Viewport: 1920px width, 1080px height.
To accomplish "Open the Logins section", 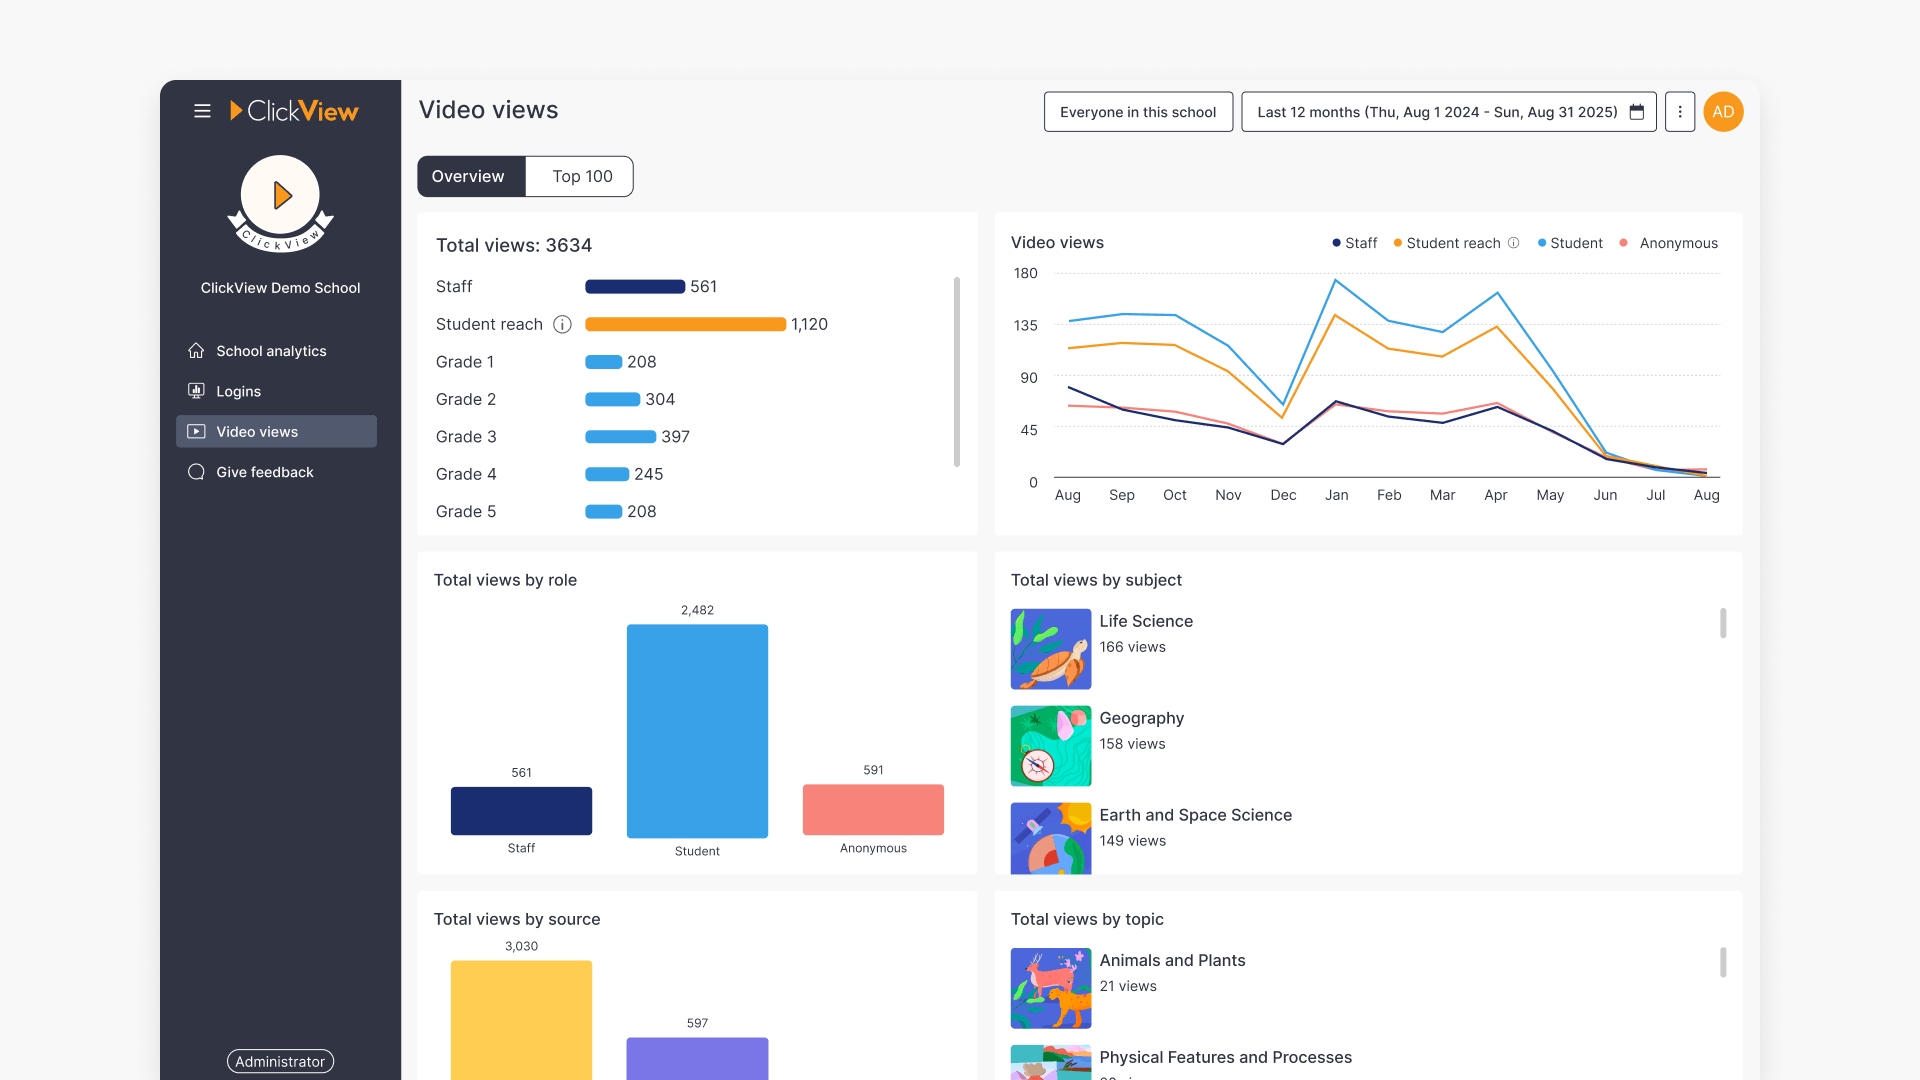I will click(238, 391).
